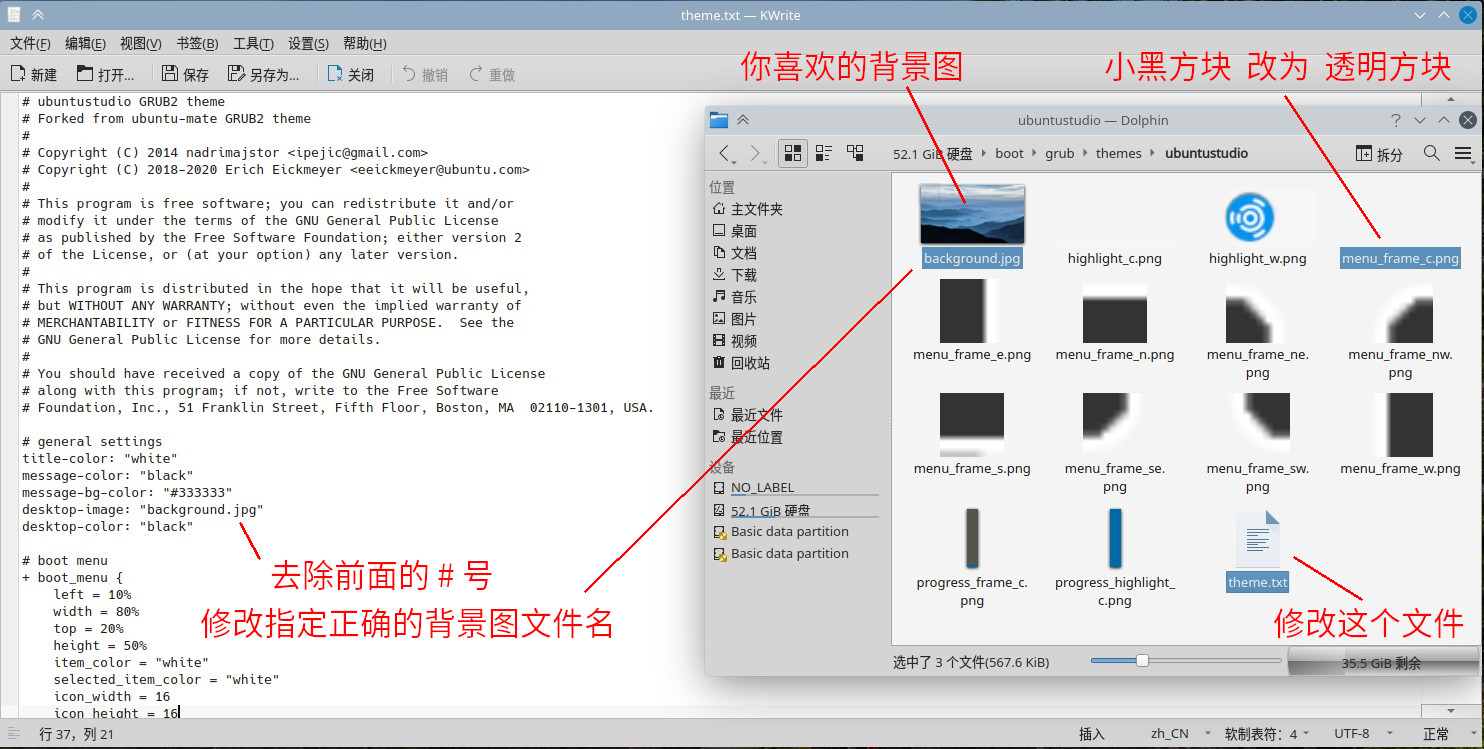Close the document with 关闭 toolbar button
Image resolution: width=1484 pixels, height=749 pixels.
(350, 74)
